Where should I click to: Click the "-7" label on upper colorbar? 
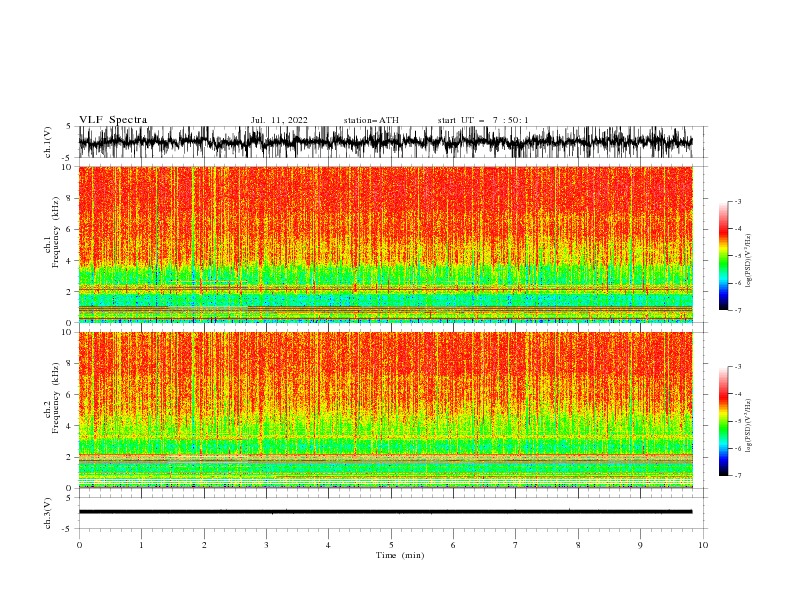[738, 310]
